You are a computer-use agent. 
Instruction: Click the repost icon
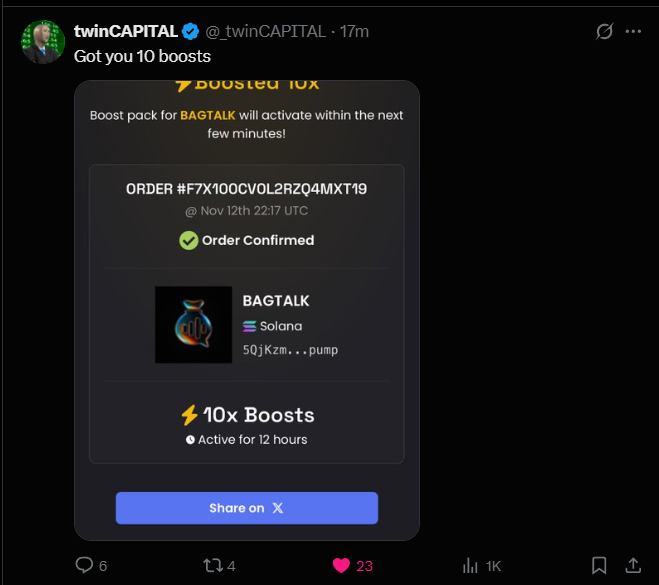[x=212, y=565]
